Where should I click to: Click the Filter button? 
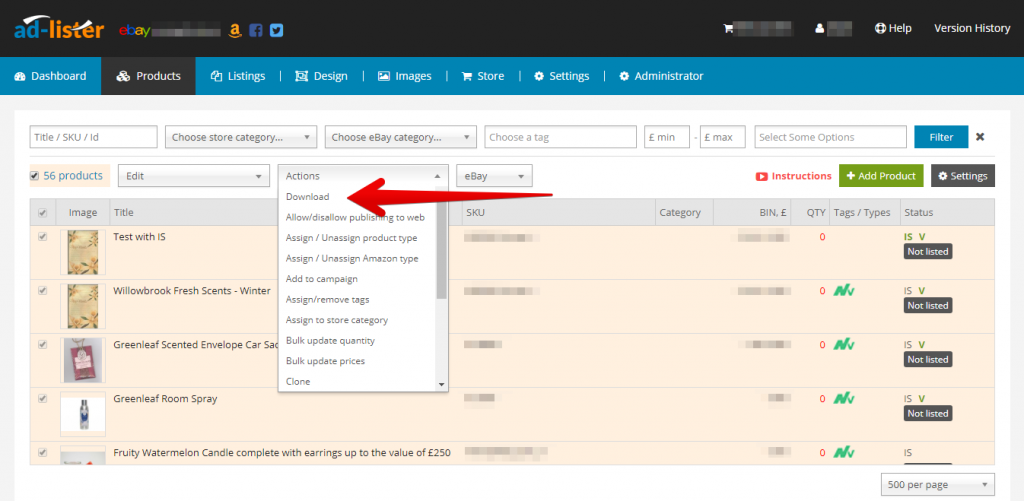(941, 137)
